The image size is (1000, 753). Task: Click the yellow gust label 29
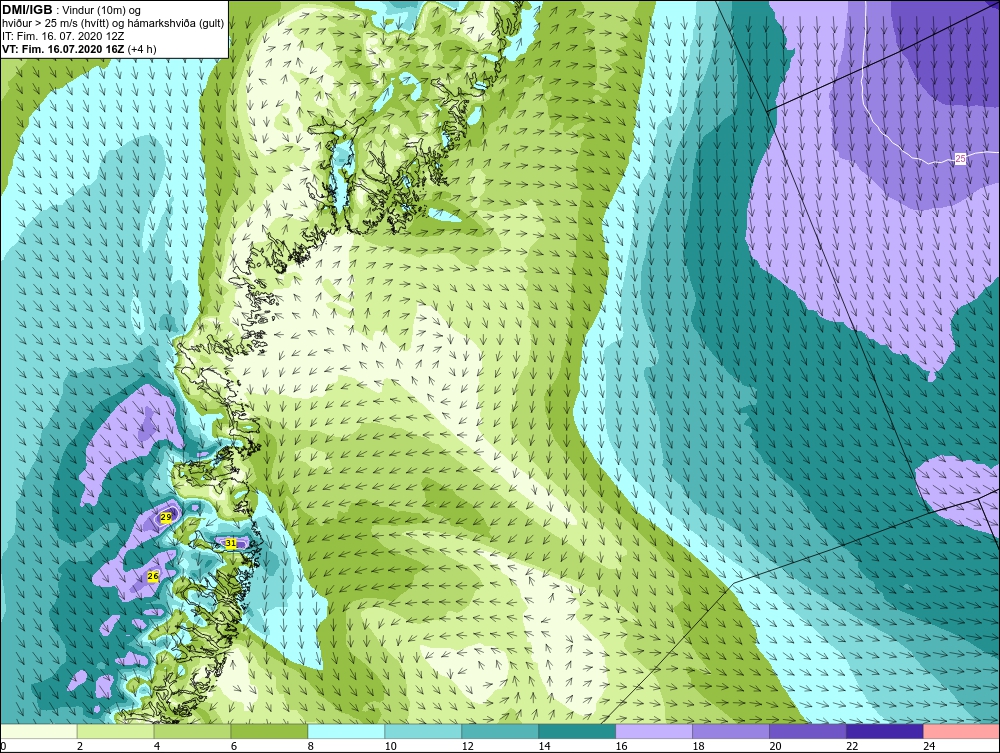coord(166,517)
